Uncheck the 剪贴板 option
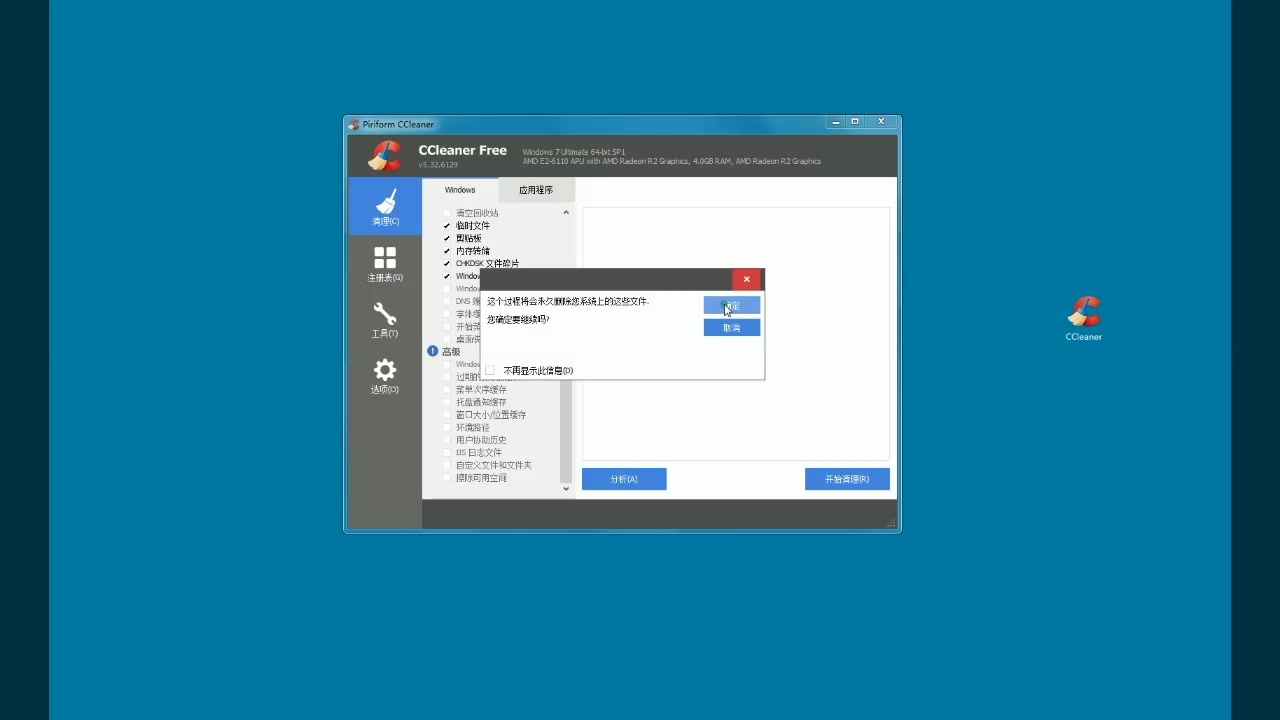Viewport: 1280px width, 720px height. [x=447, y=238]
